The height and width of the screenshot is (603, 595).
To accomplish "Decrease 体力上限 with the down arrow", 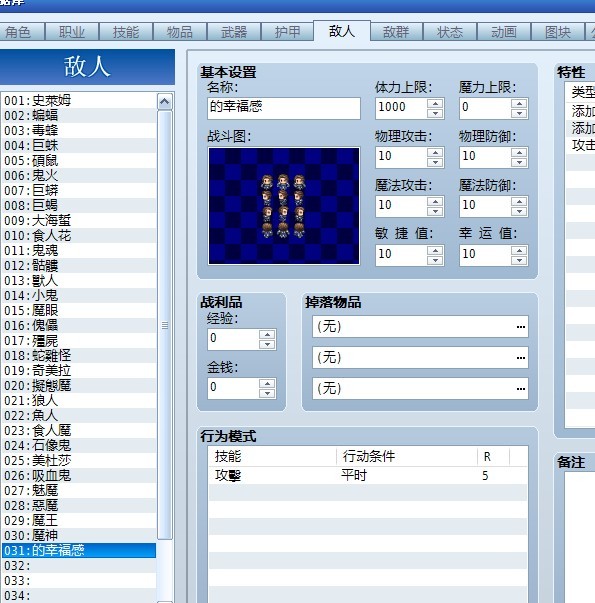I will click(x=435, y=113).
